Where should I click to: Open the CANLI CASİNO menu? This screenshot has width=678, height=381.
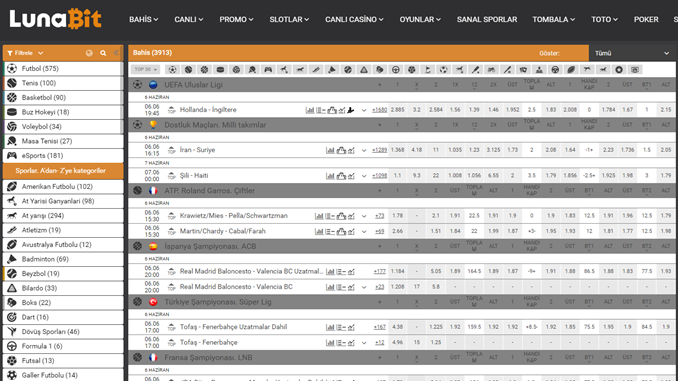click(354, 19)
